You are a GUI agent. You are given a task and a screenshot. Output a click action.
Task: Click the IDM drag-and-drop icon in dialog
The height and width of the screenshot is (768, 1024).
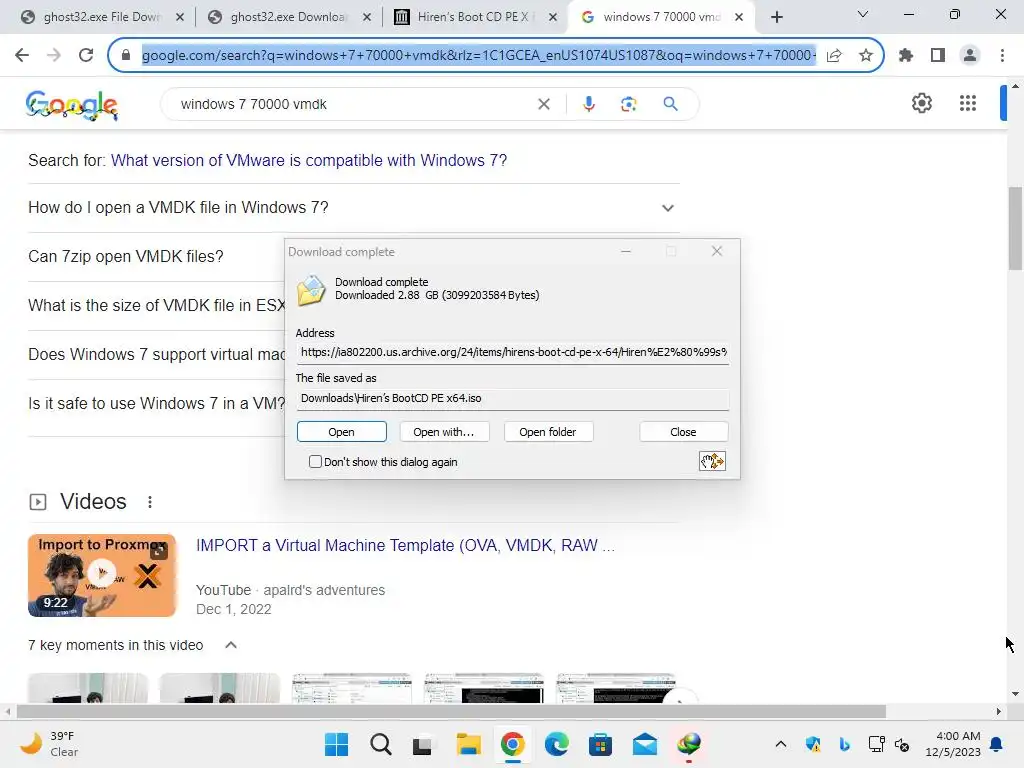pos(712,461)
